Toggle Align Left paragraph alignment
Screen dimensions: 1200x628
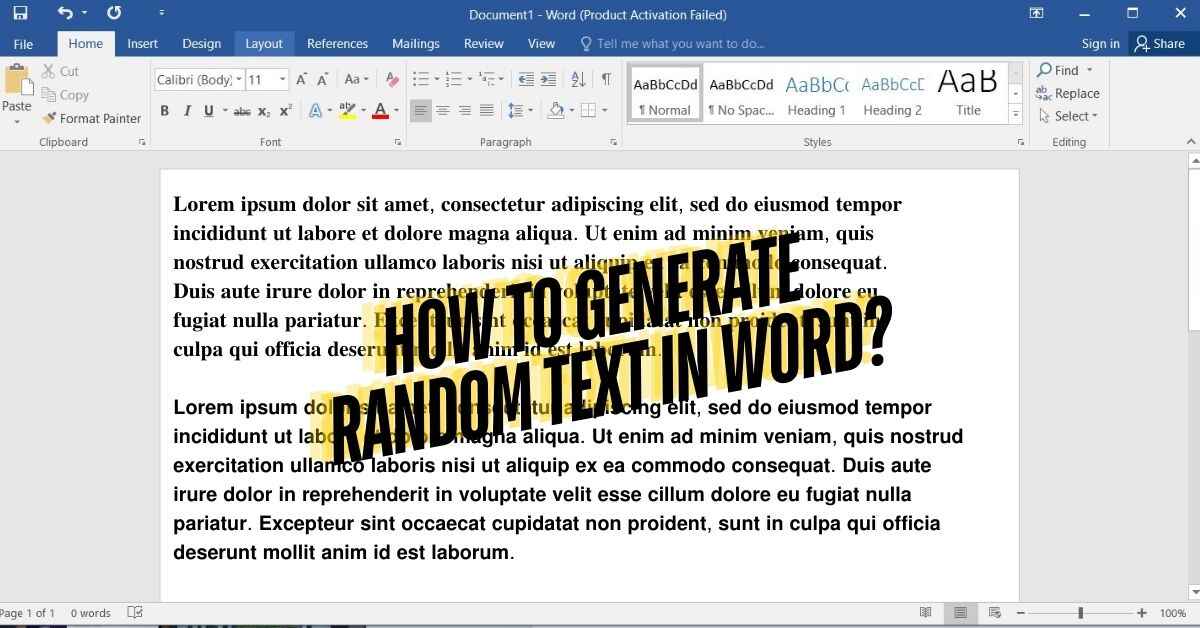421,111
